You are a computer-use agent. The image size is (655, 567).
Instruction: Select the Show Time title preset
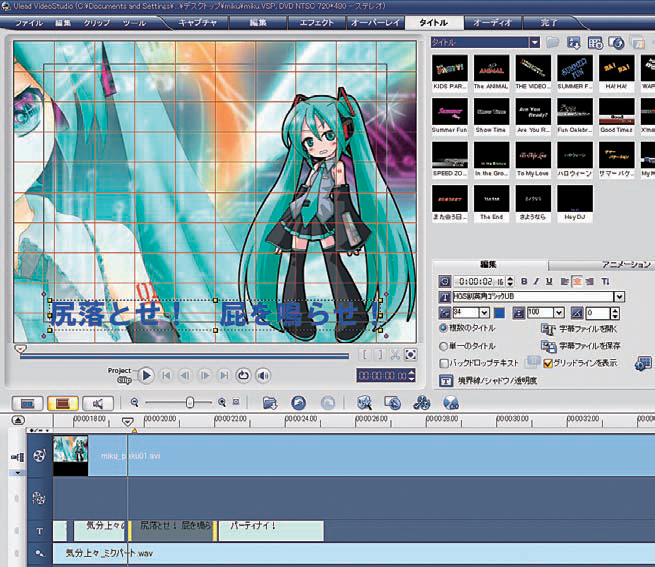(491, 112)
